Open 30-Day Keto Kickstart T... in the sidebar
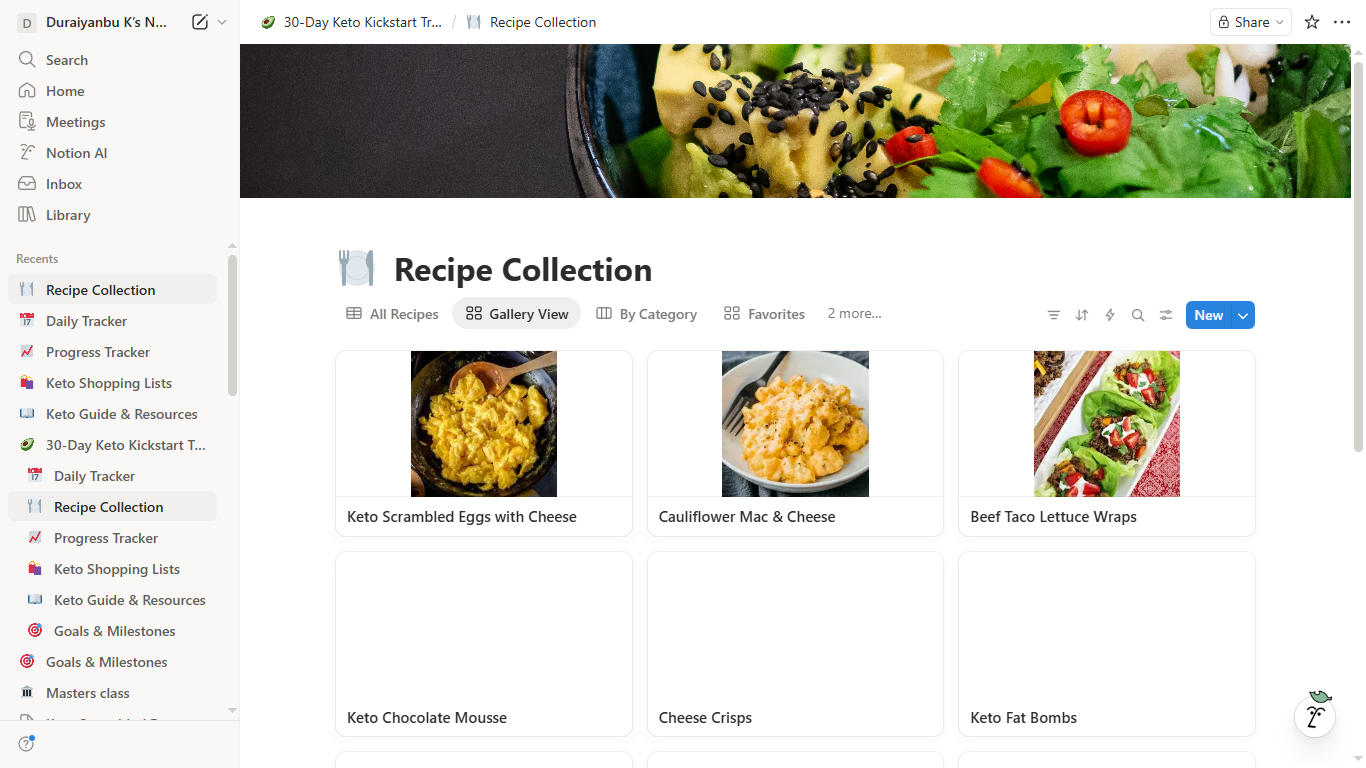1366x768 pixels. 112,445
